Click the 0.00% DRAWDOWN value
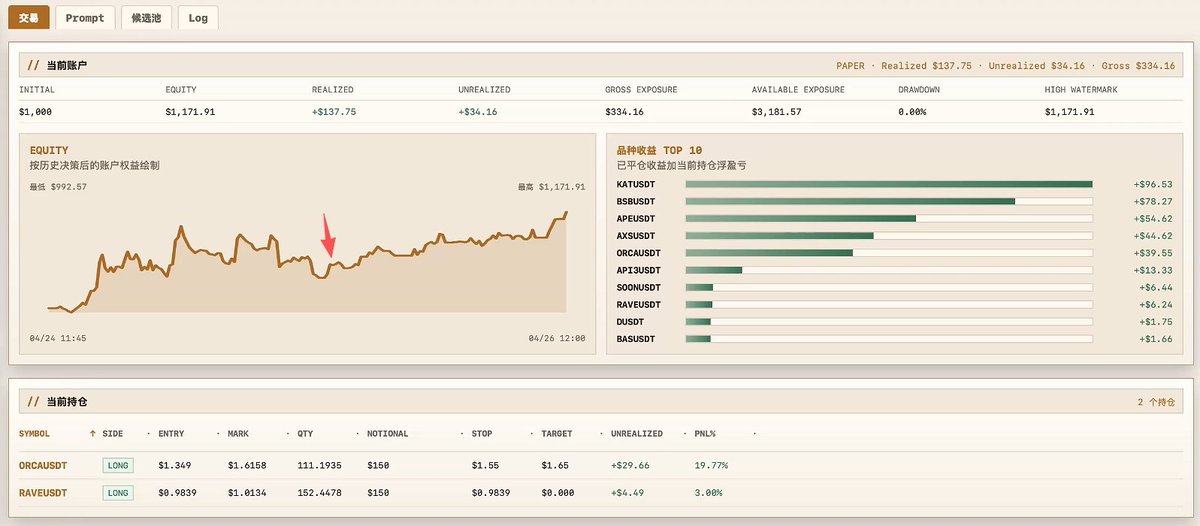The width and height of the screenshot is (1200, 526). pyautogui.click(x=912, y=112)
